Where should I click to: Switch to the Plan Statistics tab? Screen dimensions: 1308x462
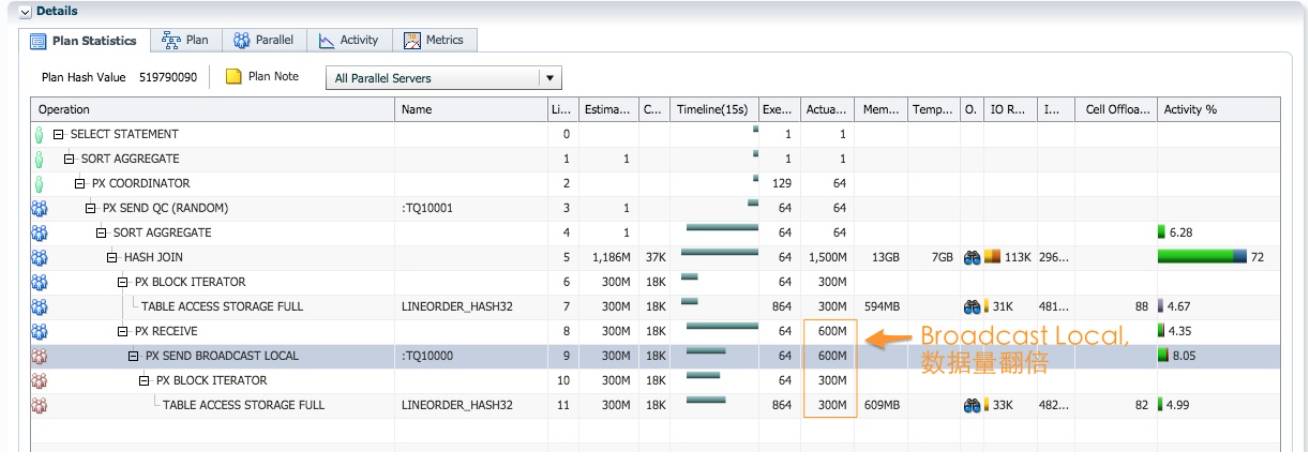(84, 41)
